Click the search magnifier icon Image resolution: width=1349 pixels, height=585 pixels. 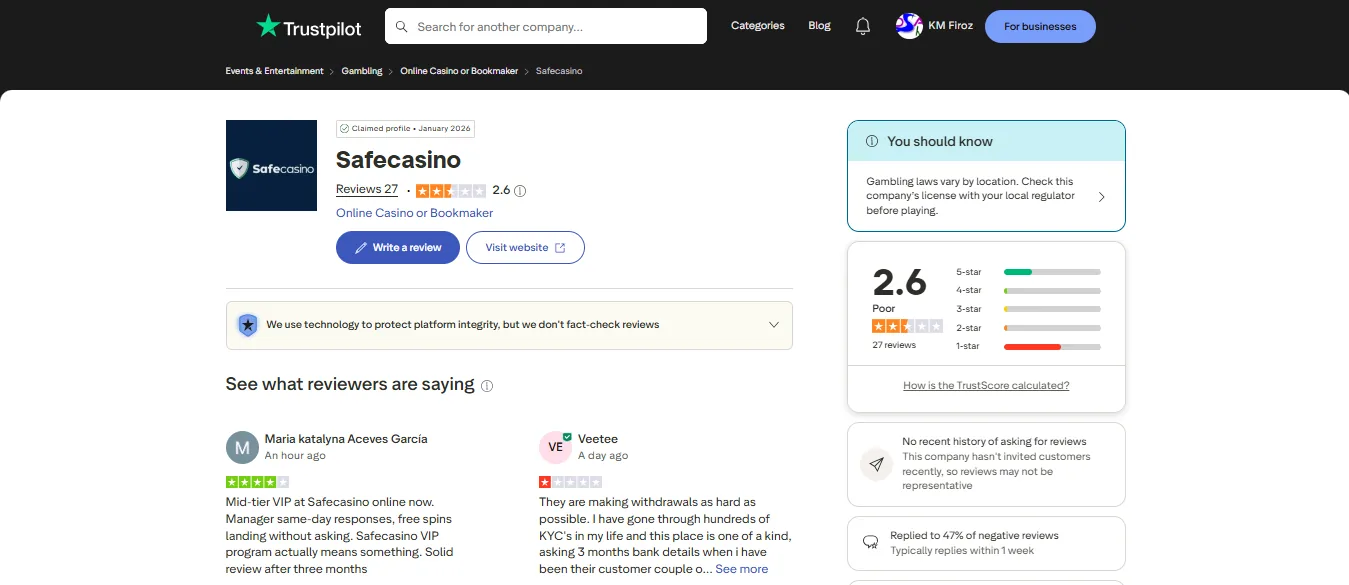(x=402, y=27)
